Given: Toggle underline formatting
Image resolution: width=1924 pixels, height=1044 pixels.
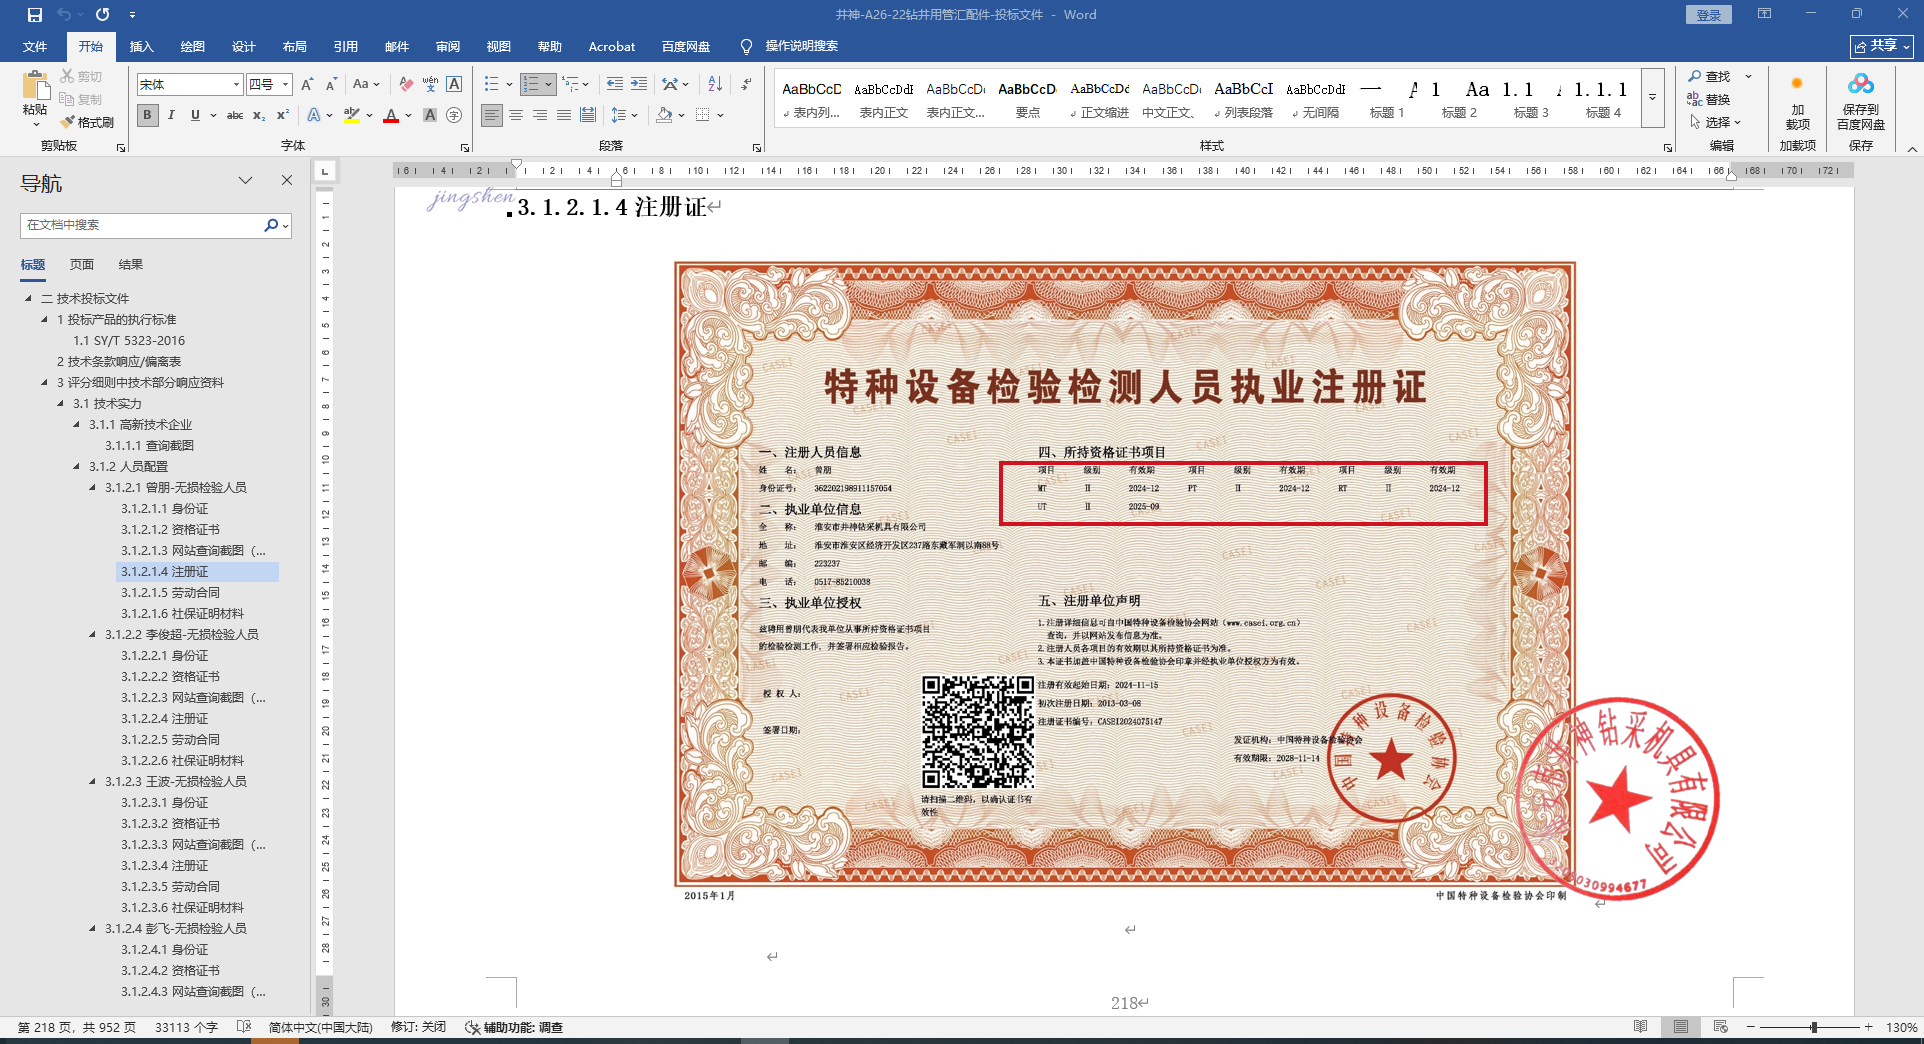Looking at the screenshot, I should click(x=195, y=115).
